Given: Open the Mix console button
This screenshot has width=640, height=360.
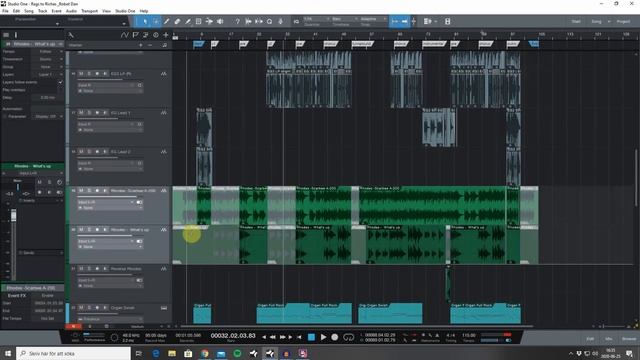Looking at the screenshot, I should (x=609, y=339).
